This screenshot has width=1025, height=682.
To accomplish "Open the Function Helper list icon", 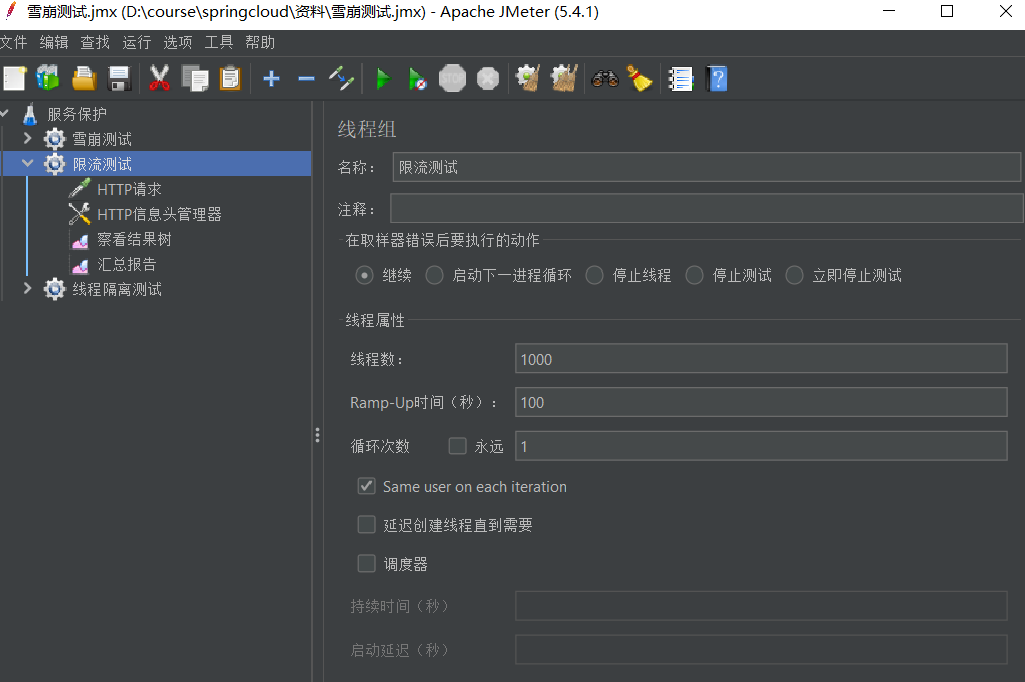I will coord(681,79).
